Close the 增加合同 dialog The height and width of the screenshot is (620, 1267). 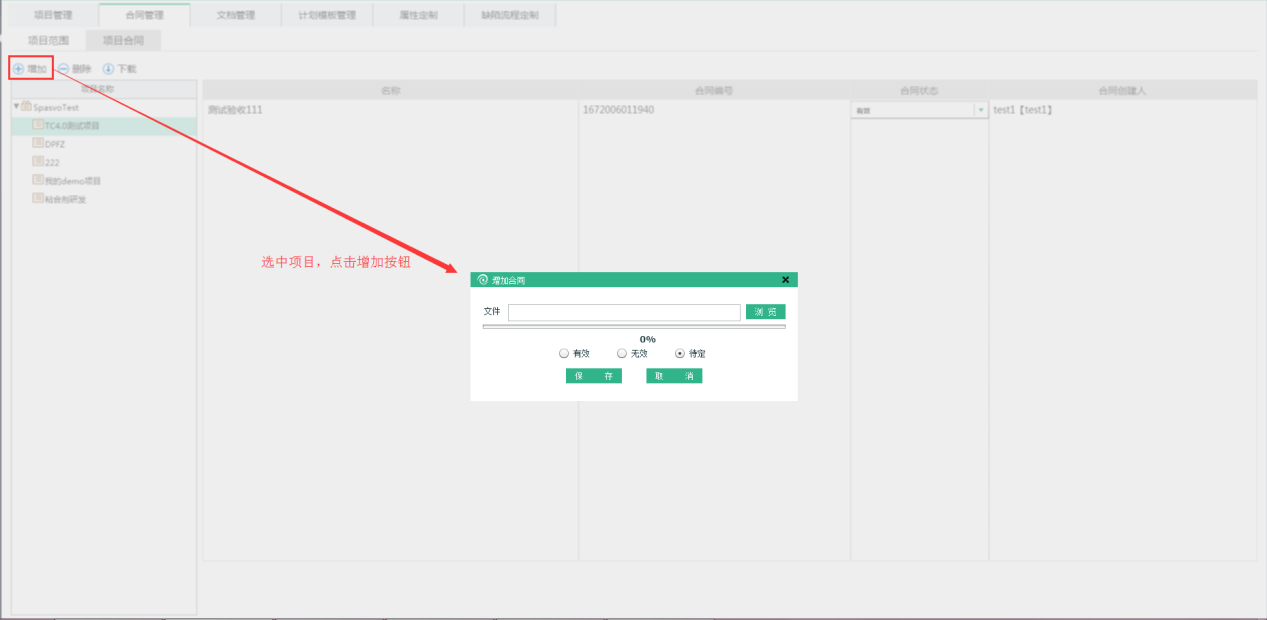click(785, 280)
